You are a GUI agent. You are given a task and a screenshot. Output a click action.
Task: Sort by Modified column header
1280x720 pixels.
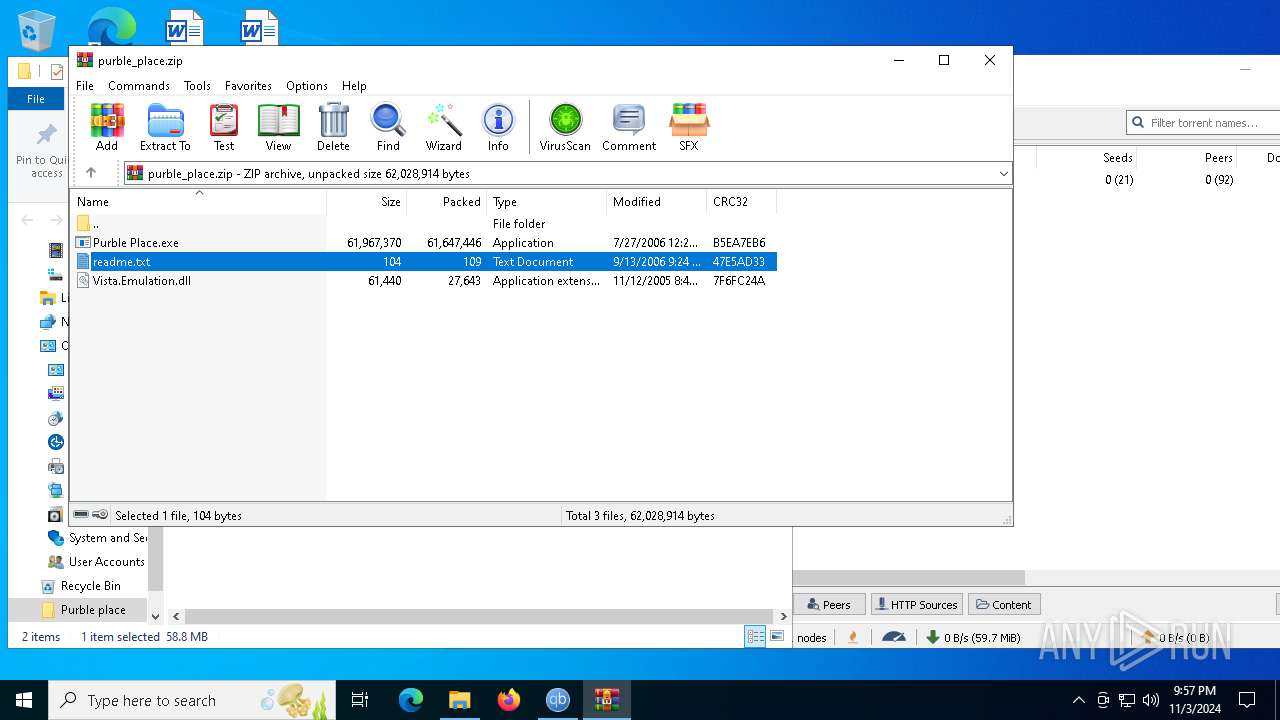point(656,202)
